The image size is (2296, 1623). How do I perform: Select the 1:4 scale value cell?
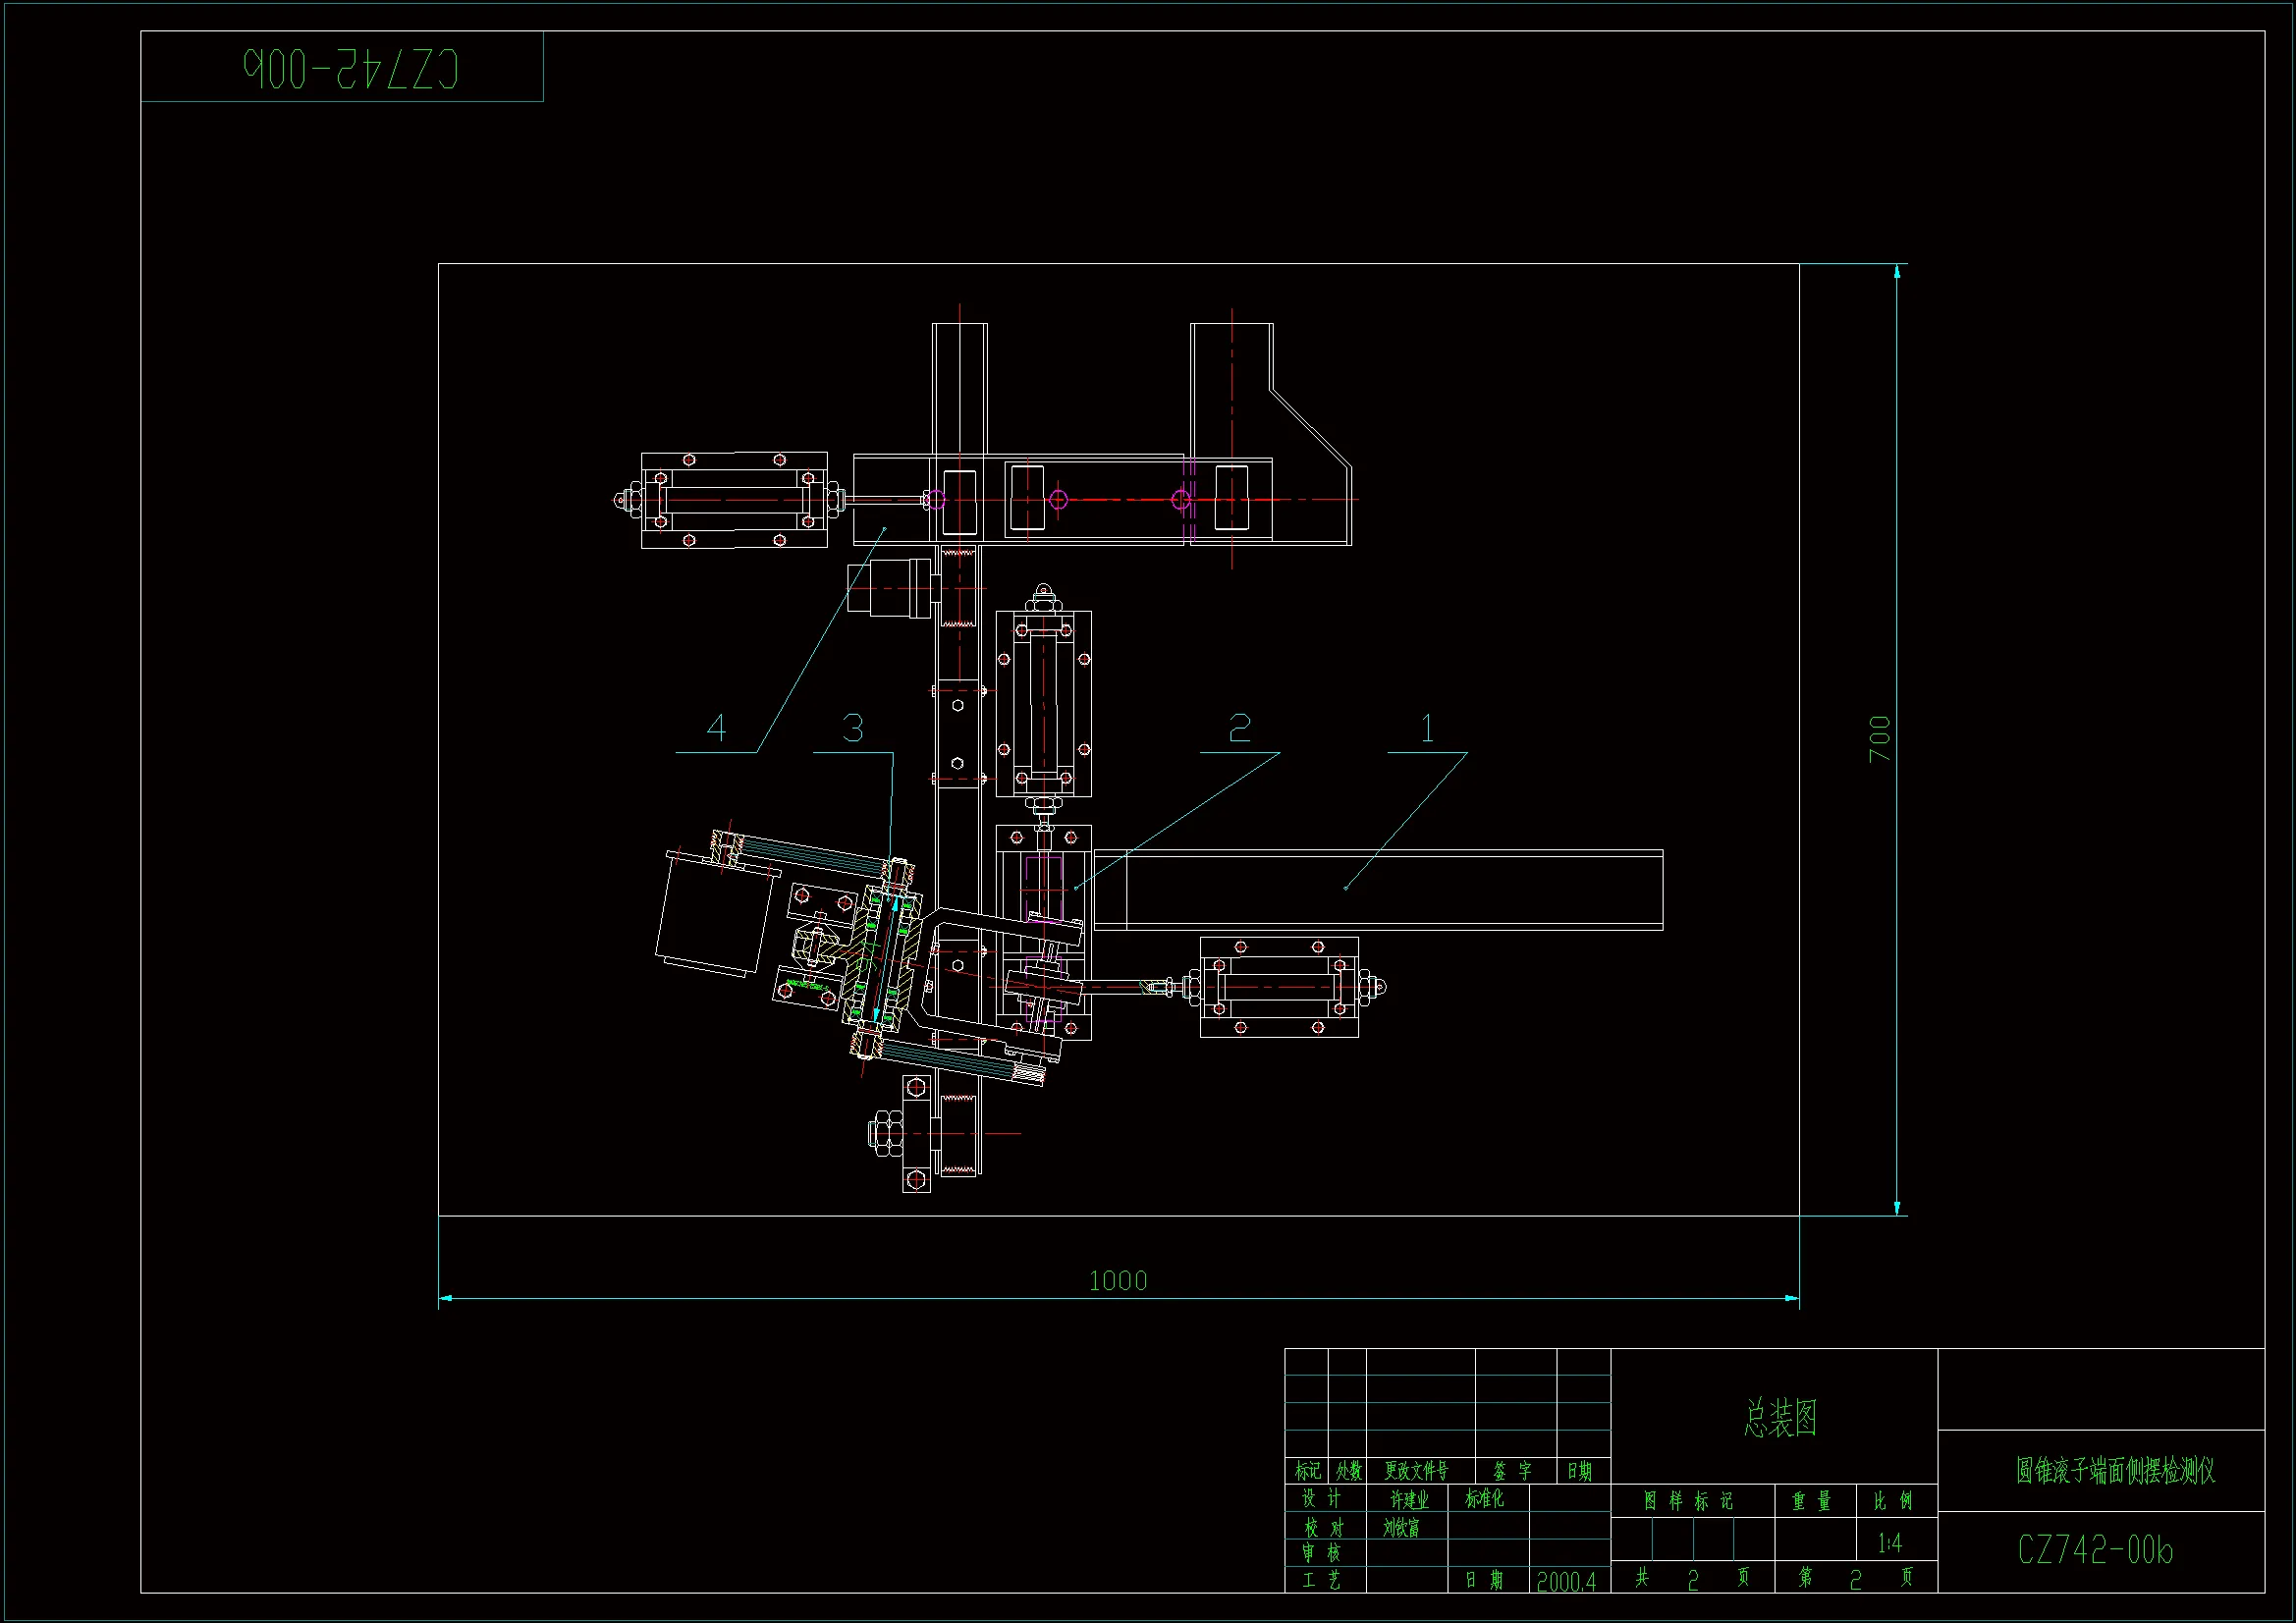1889,1543
